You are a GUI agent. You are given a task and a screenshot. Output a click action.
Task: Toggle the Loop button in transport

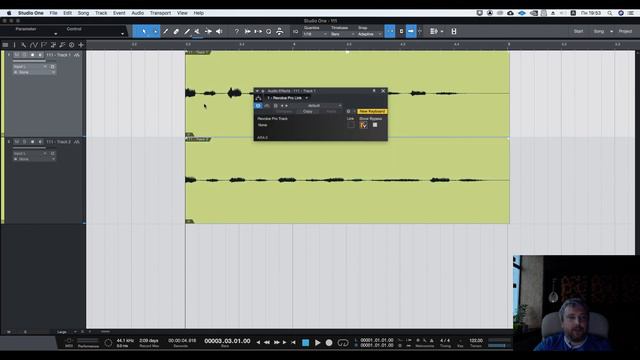(343, 343)
